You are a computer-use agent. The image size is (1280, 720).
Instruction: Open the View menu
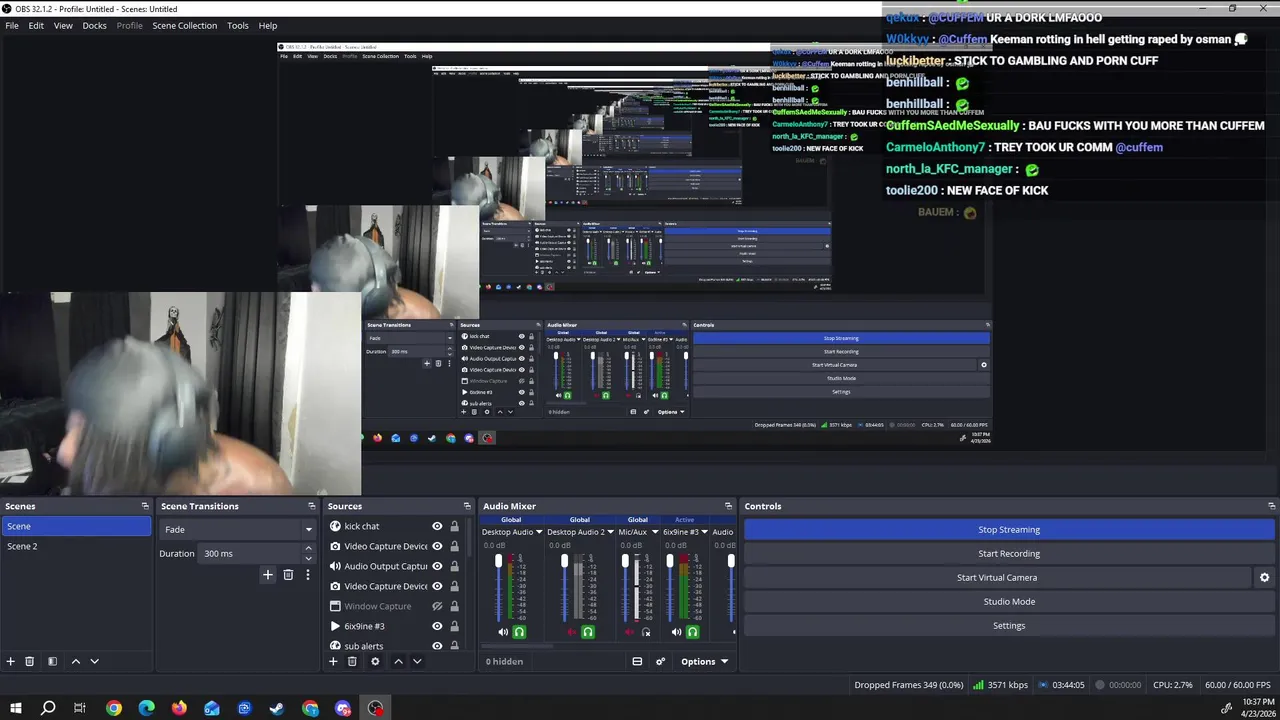(63, 25)
